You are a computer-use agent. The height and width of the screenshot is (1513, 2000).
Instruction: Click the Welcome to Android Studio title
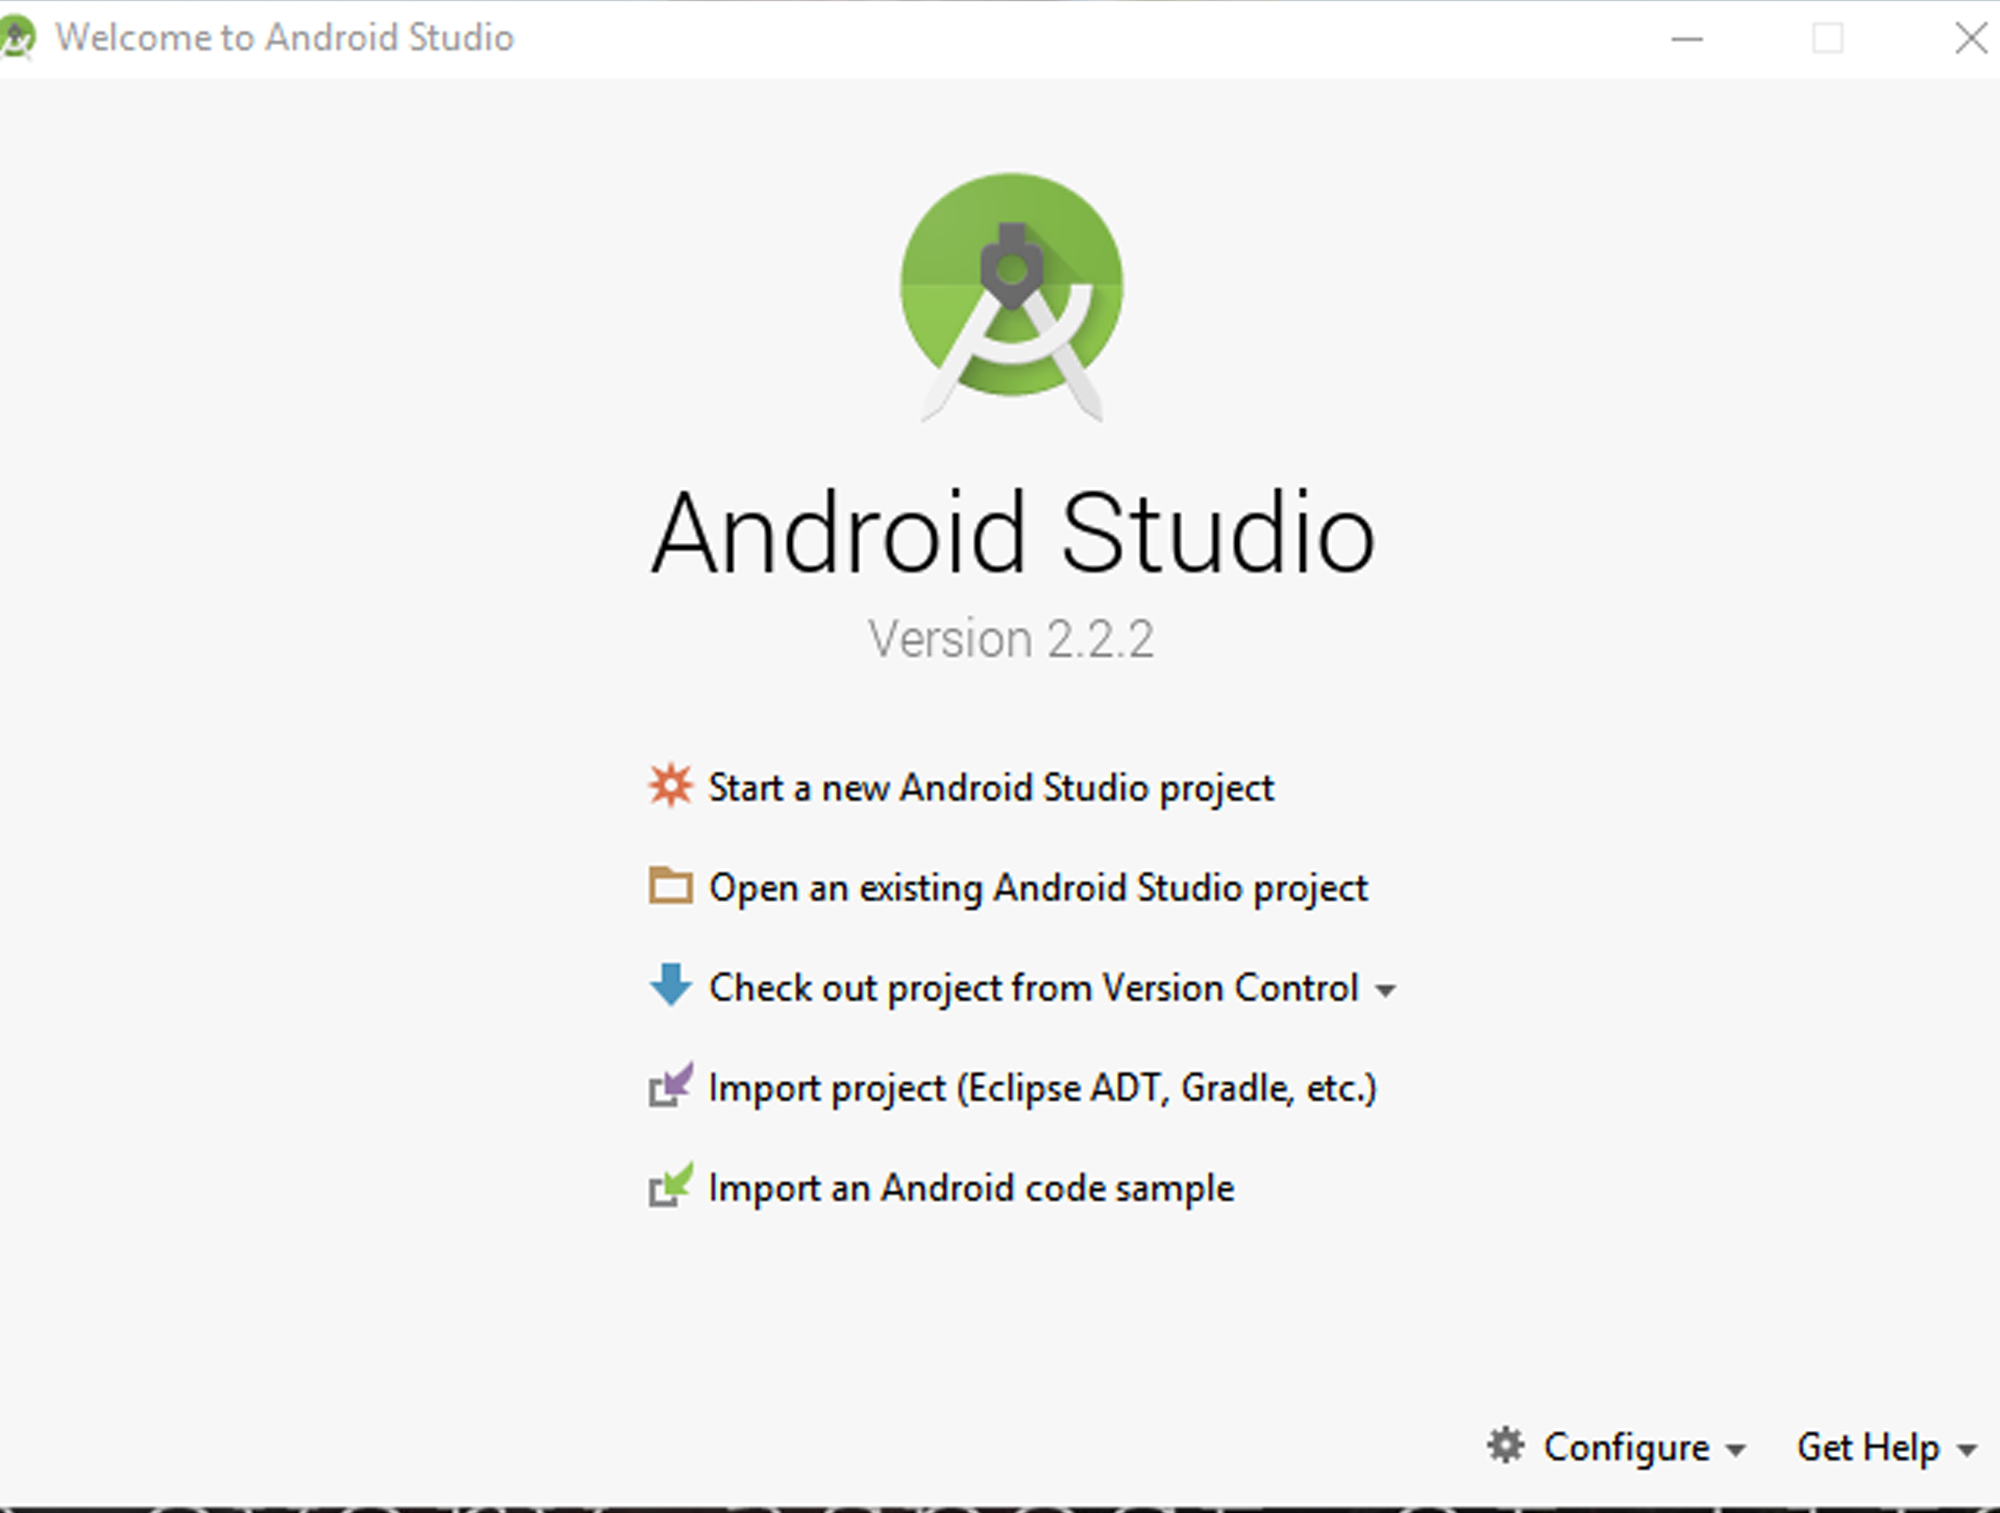[285, 38]
